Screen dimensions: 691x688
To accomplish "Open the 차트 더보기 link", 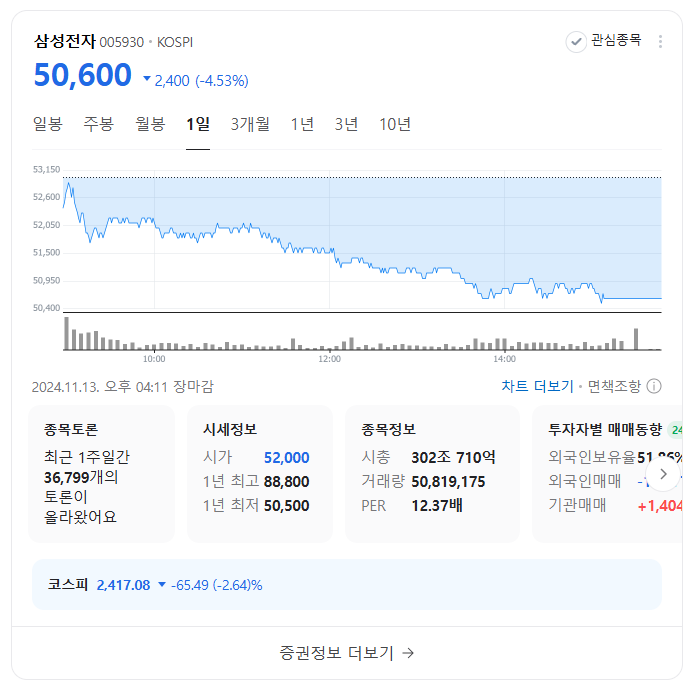I will click(537, 387).
